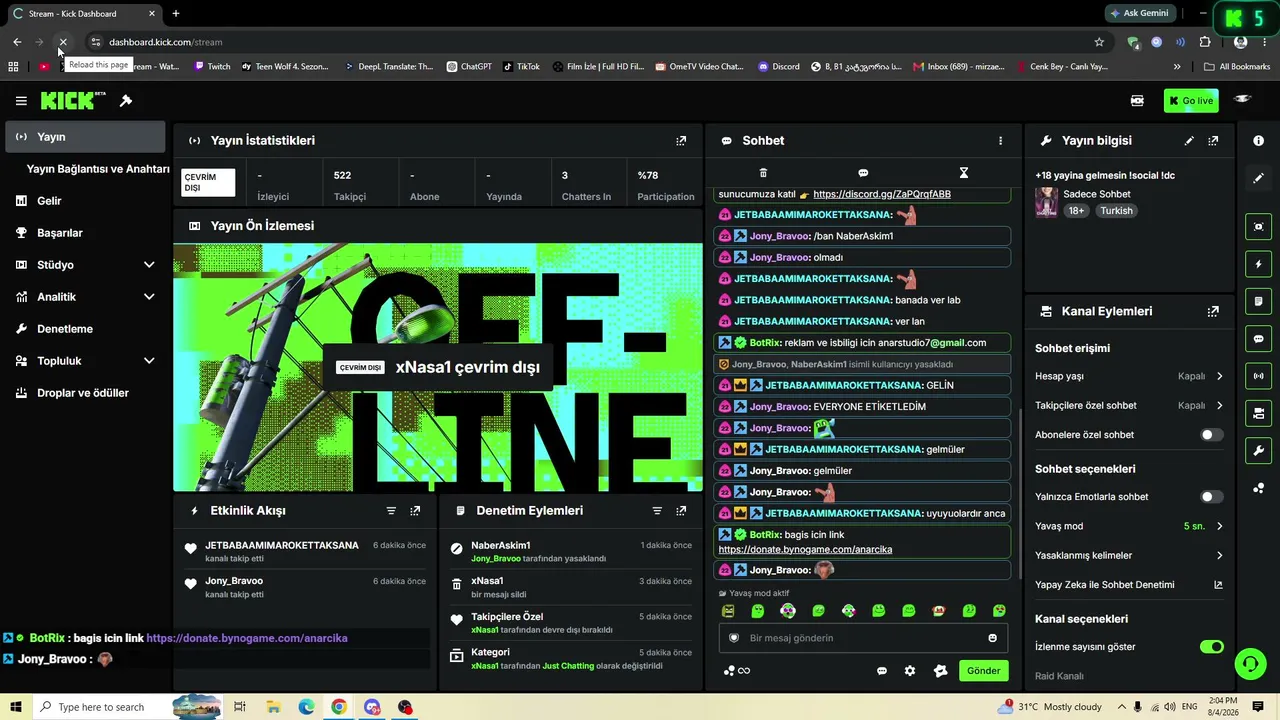1280x720 pixels.
Task: Click the Windows Start button
Action: (x=17, y=707)
